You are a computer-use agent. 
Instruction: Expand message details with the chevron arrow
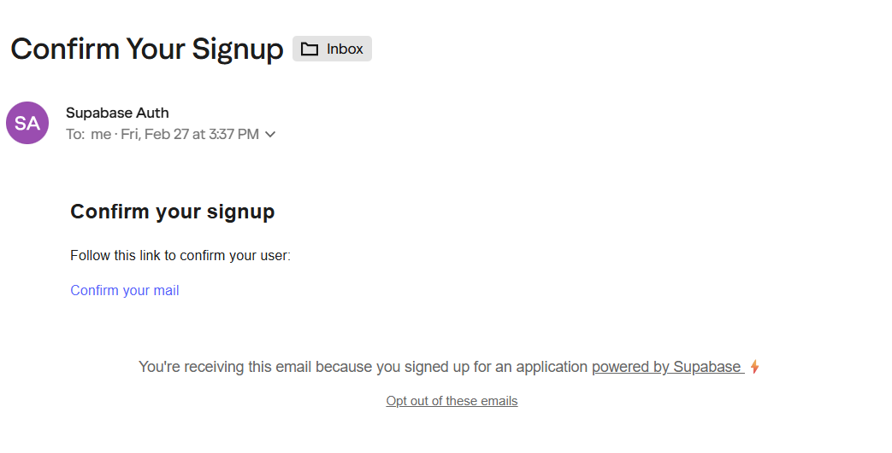[270, 134]
